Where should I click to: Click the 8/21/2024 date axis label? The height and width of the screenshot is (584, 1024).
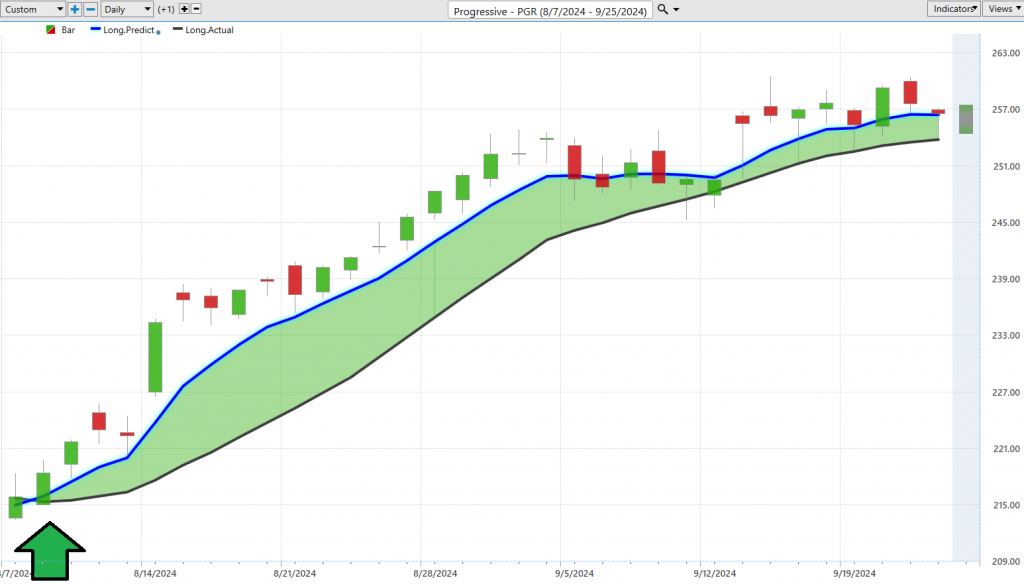tap(295, 574)
